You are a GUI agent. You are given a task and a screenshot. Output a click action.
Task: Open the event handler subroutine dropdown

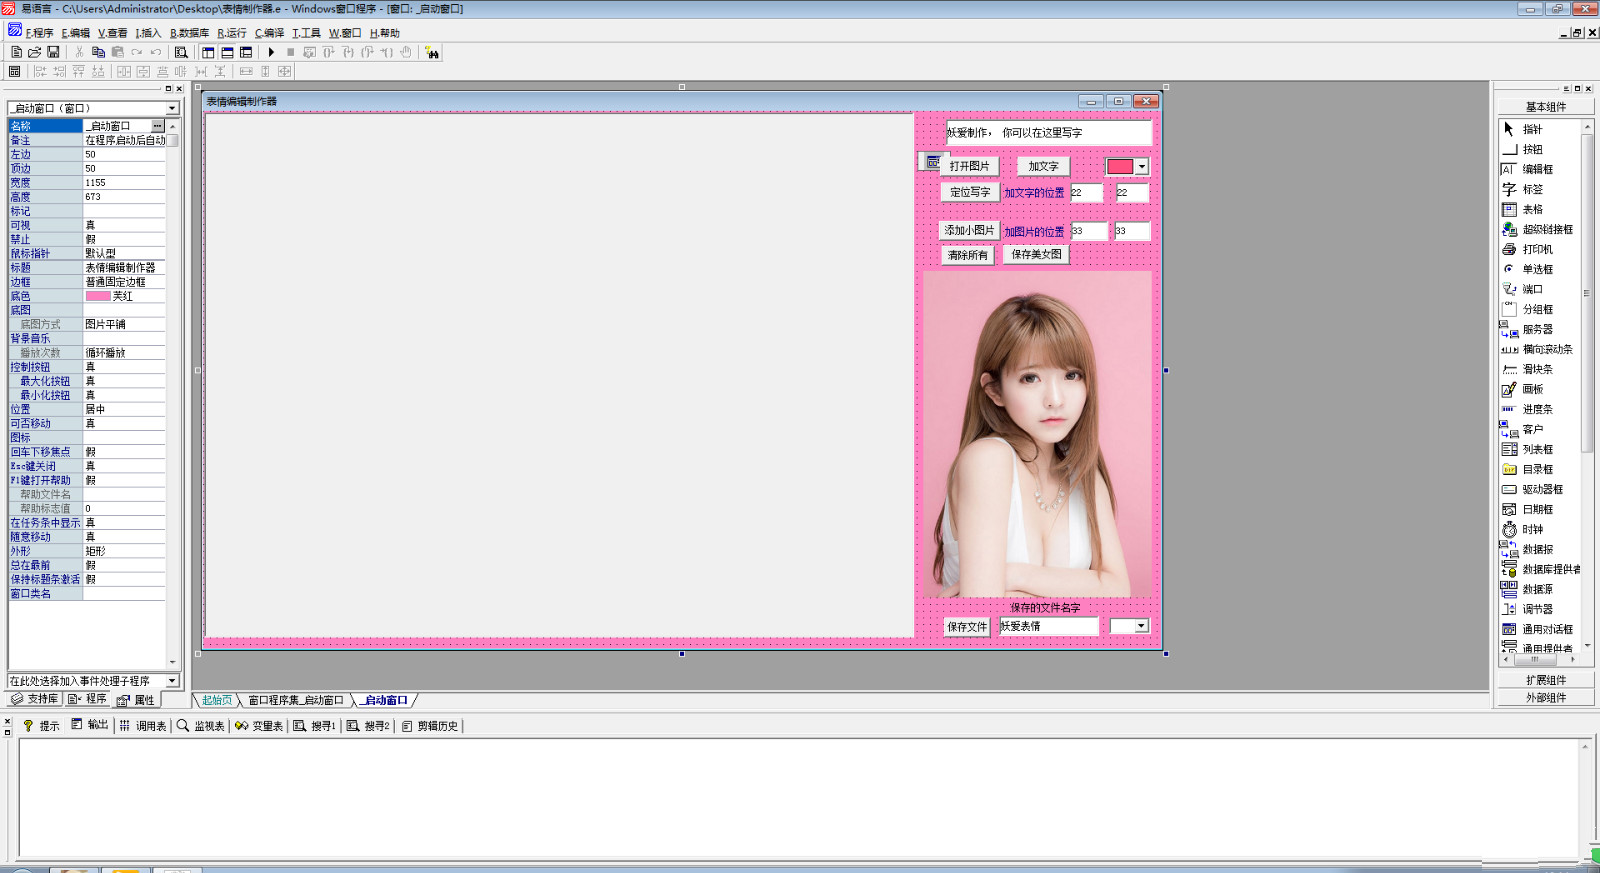[172, 681]
